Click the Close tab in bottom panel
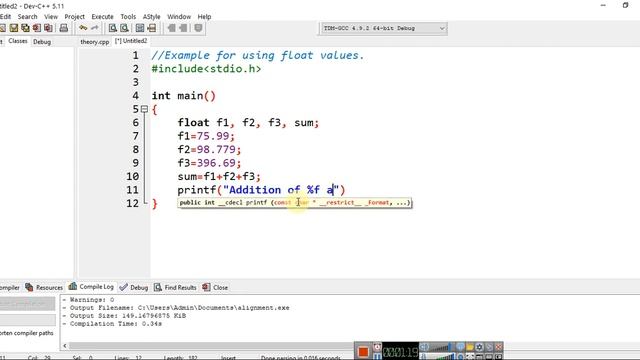Viewport: 640px width, 360px height. (x=215, y=287)
